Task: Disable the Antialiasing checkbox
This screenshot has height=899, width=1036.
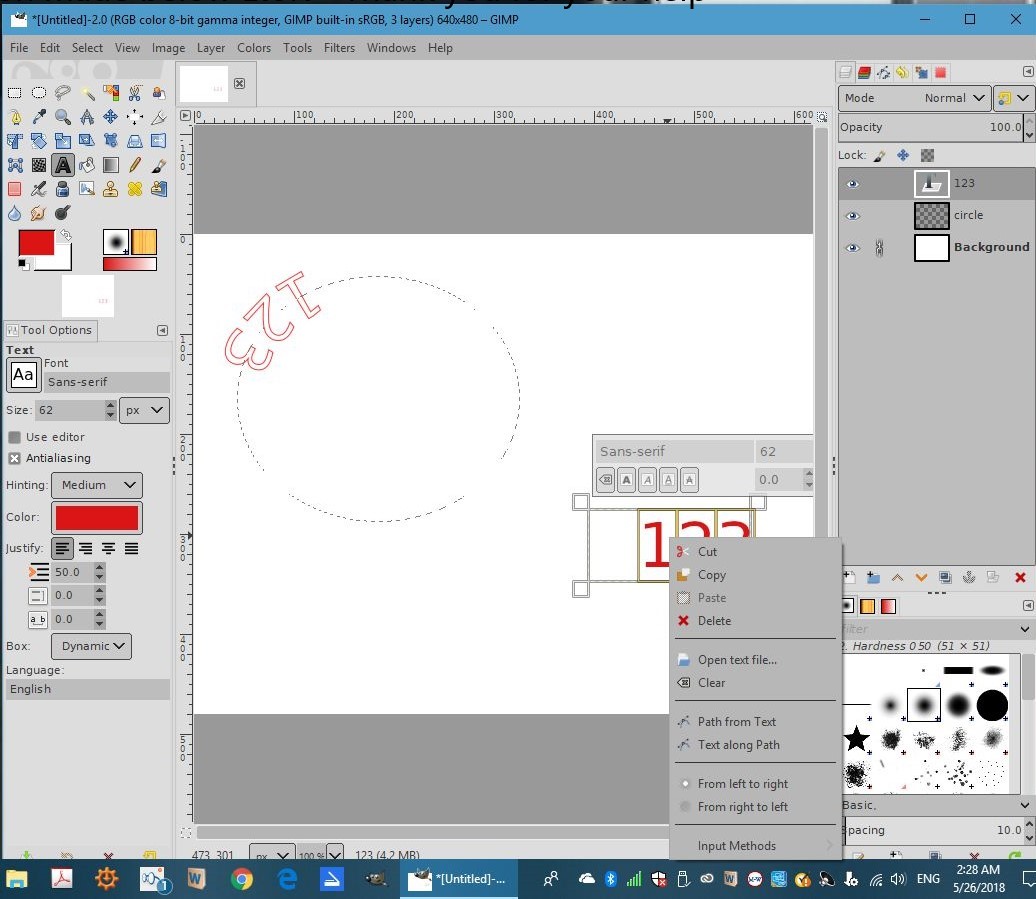Action: pyautogui.click(x=15, y=458)
